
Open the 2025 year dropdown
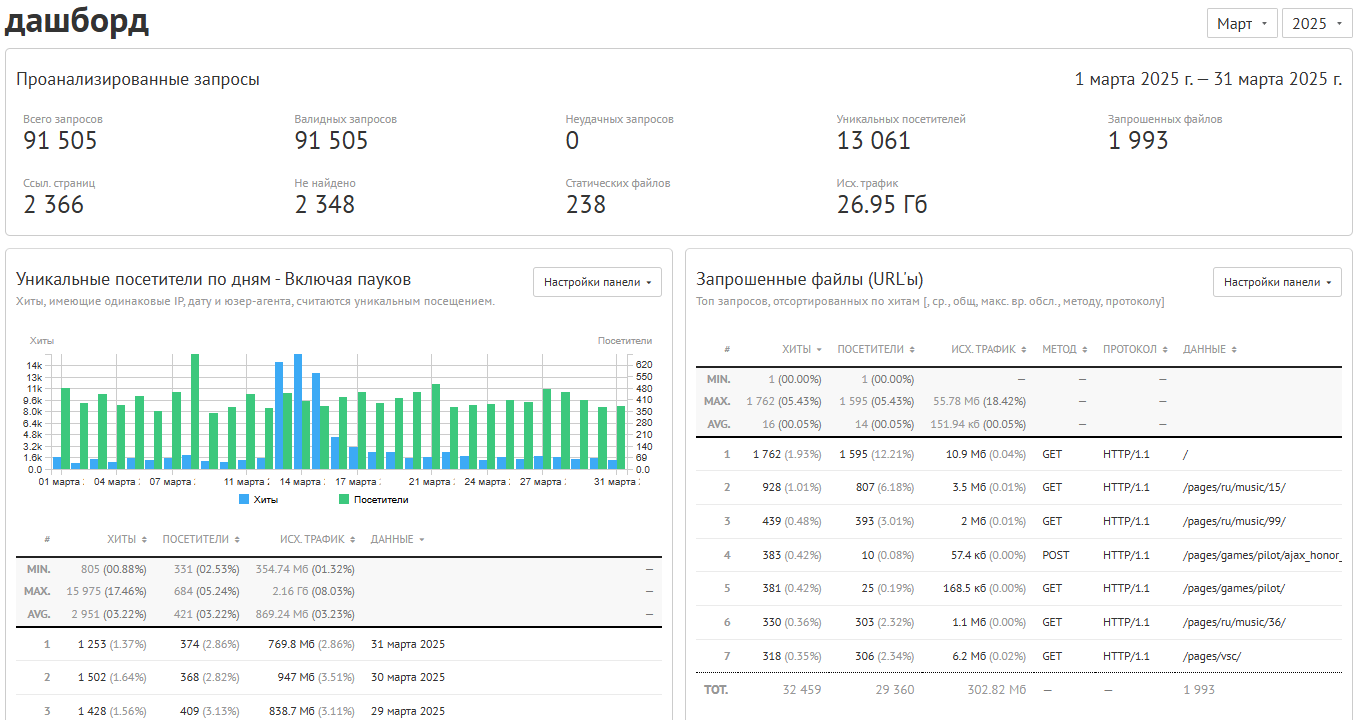coord(1317,23)
